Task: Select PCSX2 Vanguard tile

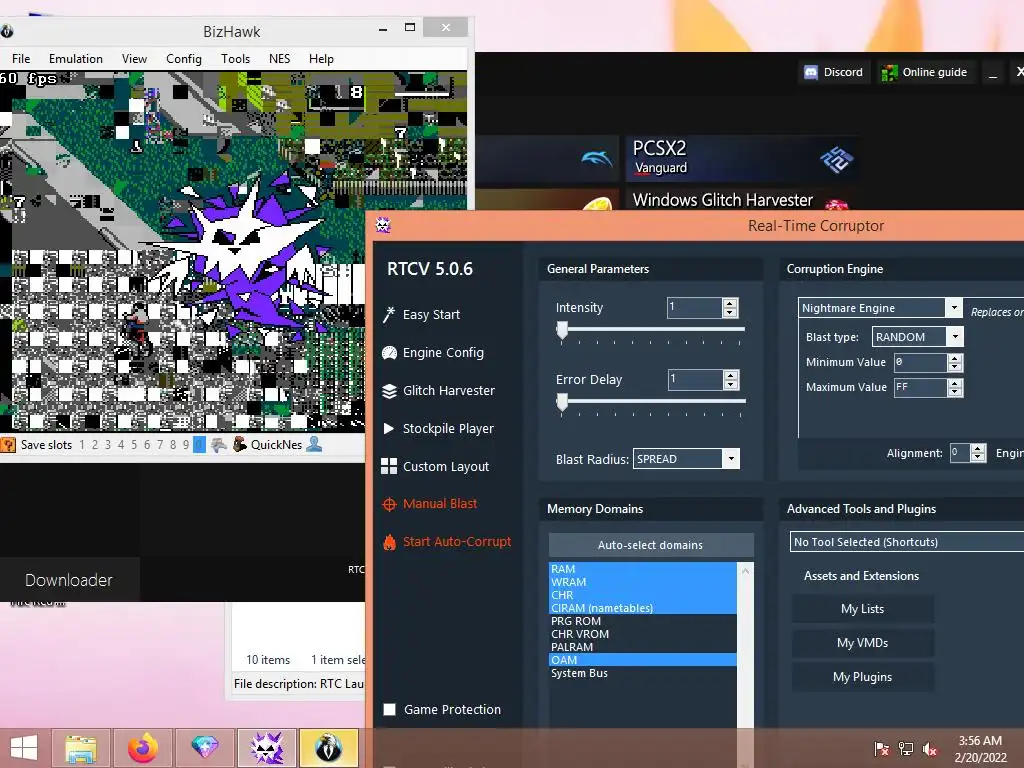Action: click(x=742, y=158)
